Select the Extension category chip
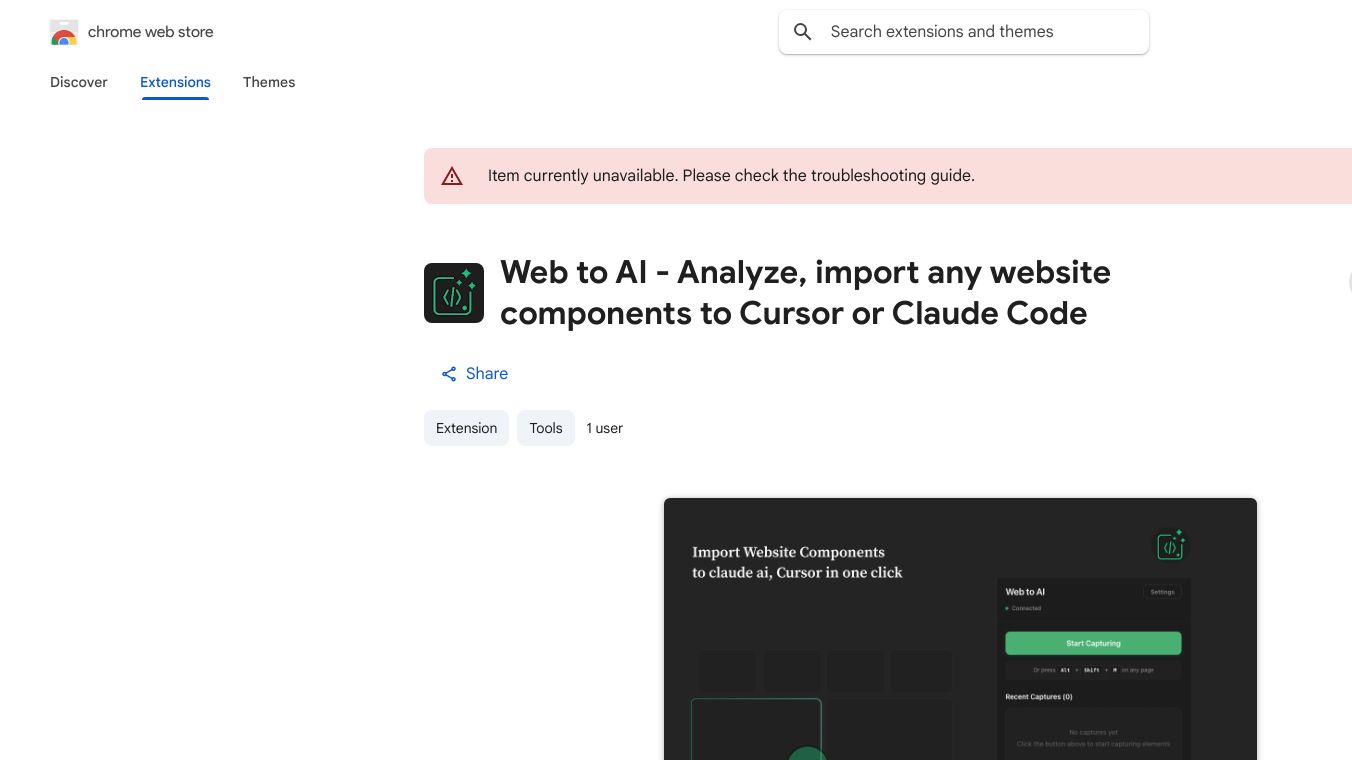 click(466, 428)
